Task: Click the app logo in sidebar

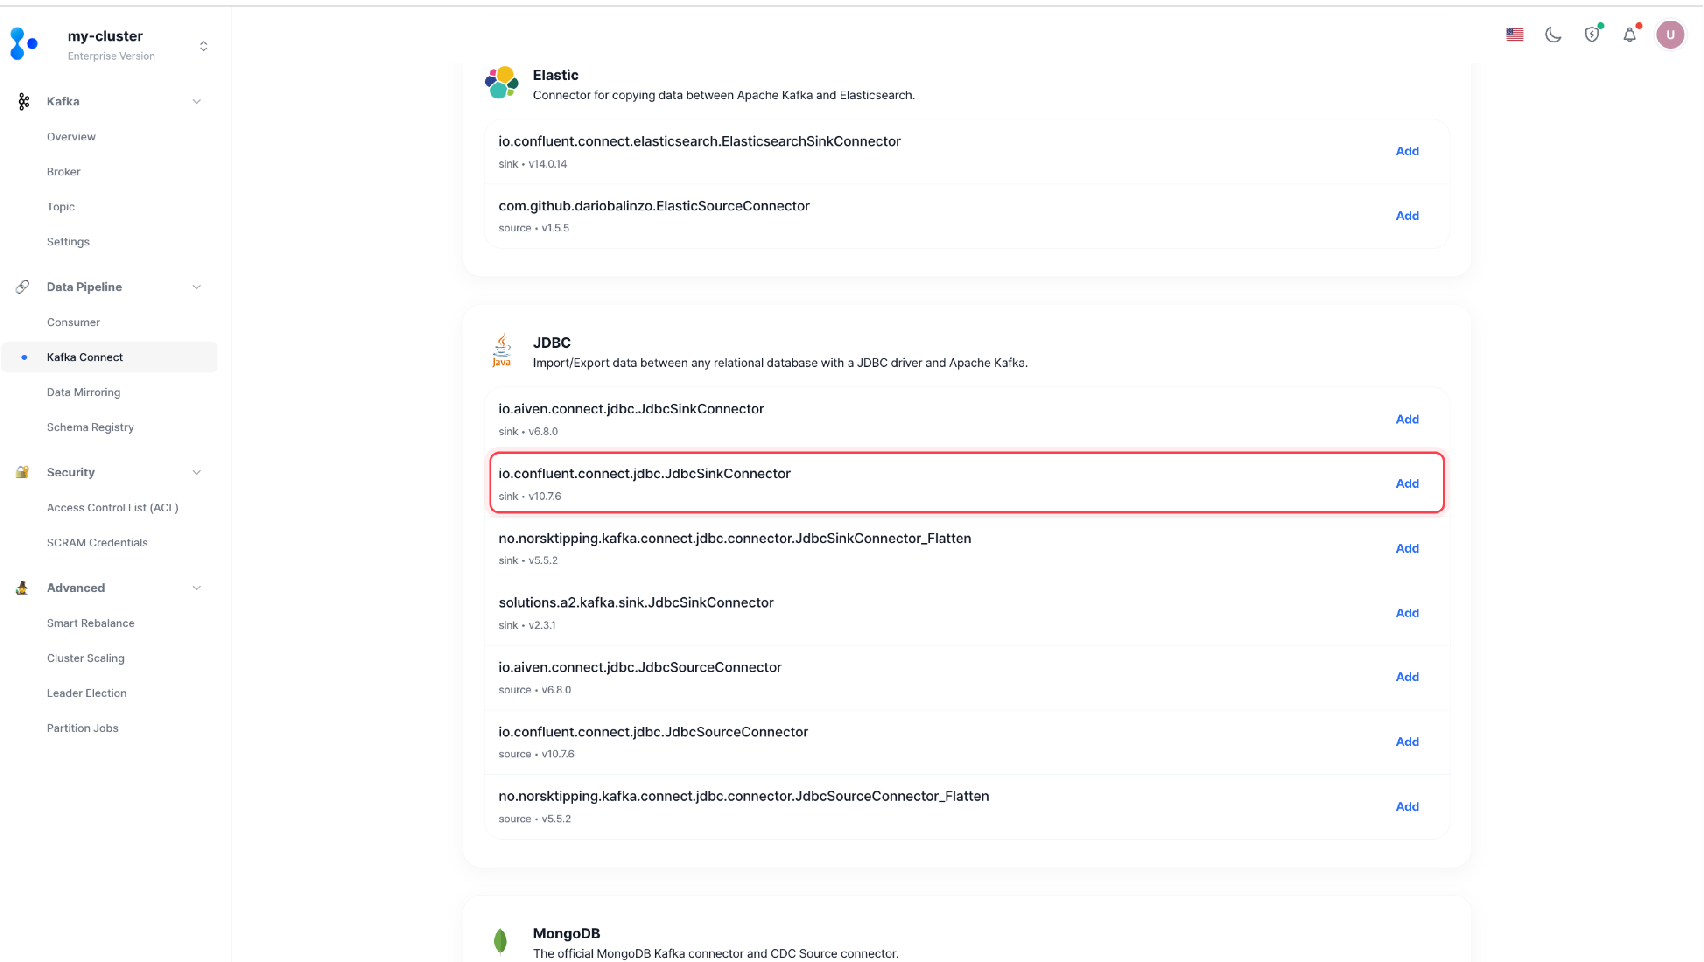Action: tap(24, 44)
